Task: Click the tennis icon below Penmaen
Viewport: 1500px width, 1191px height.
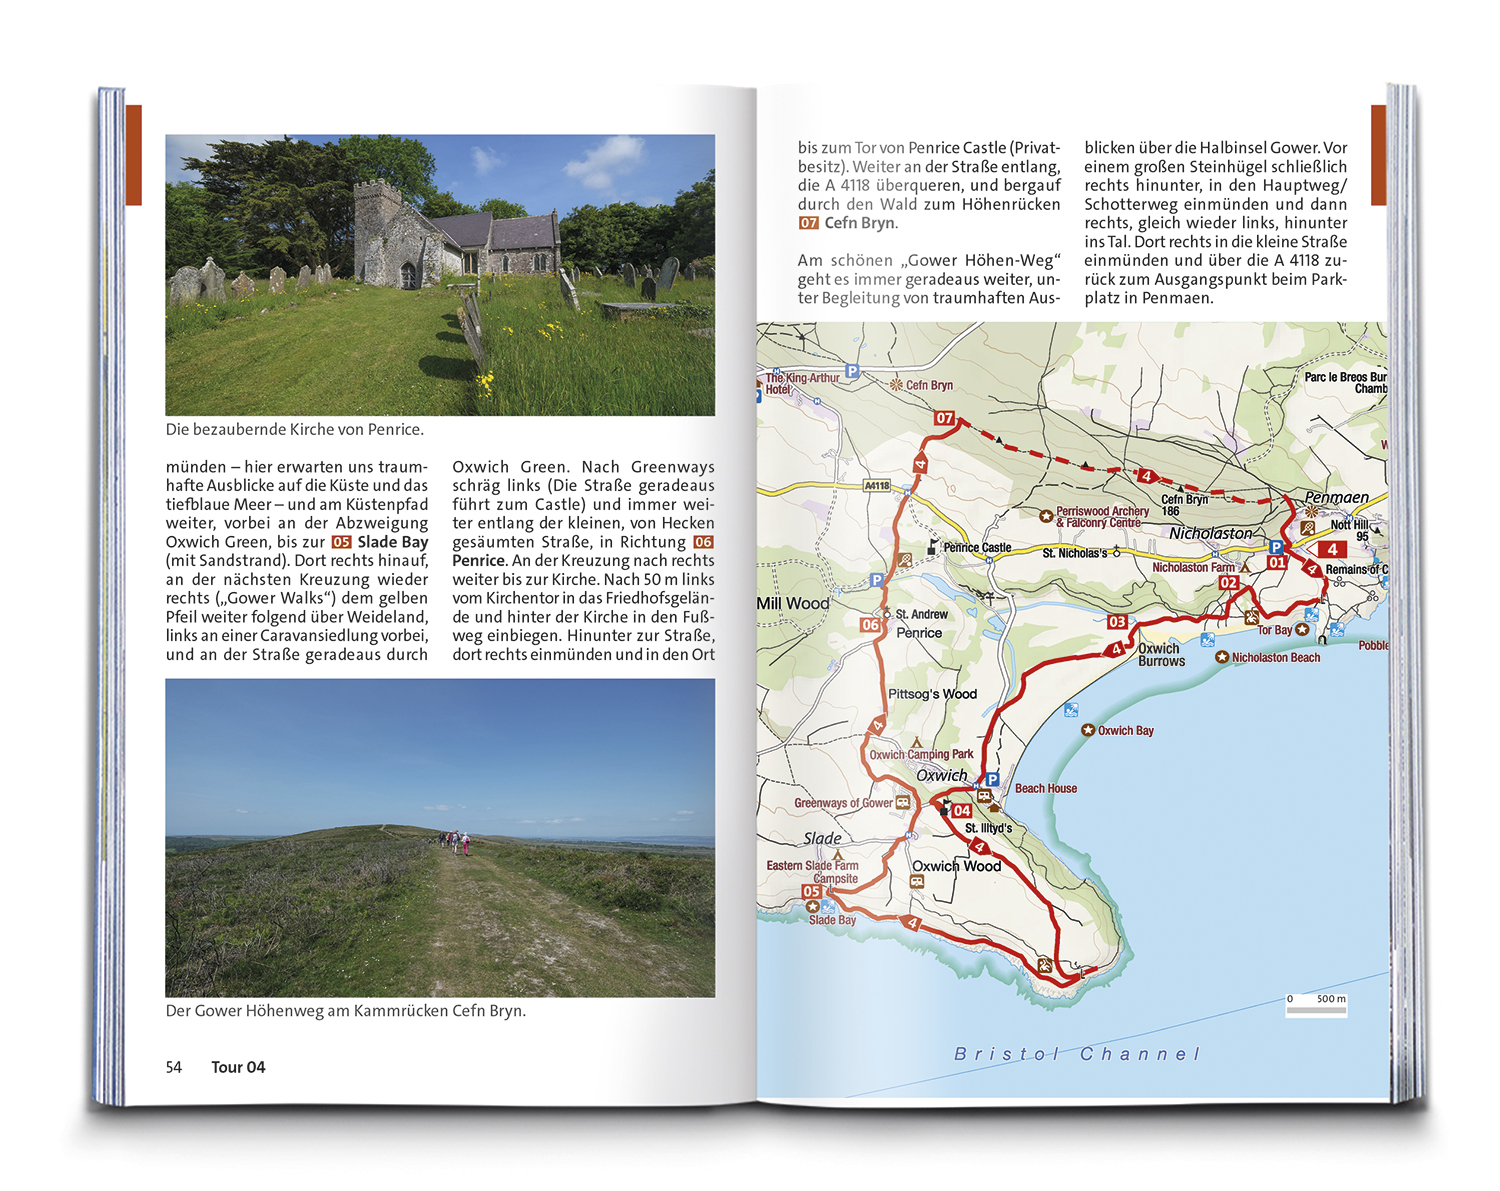Action: pyautogui.click(x=1307, y=528)
